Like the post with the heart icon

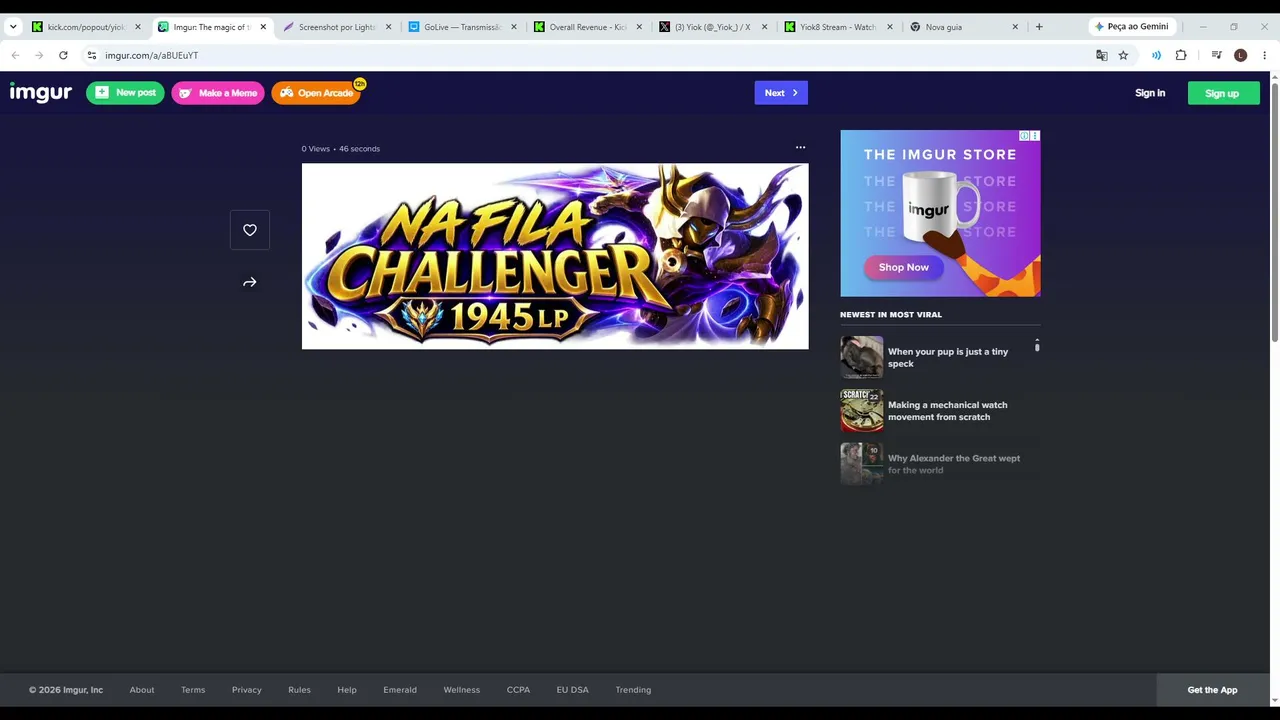click(x=250, y=230)
